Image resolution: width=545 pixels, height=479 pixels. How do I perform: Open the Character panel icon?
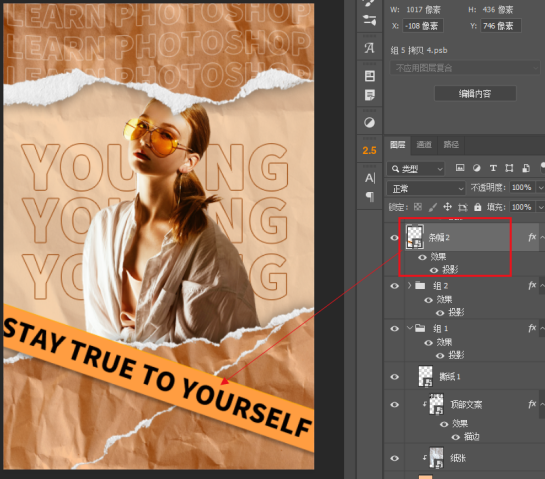(370, 178)
